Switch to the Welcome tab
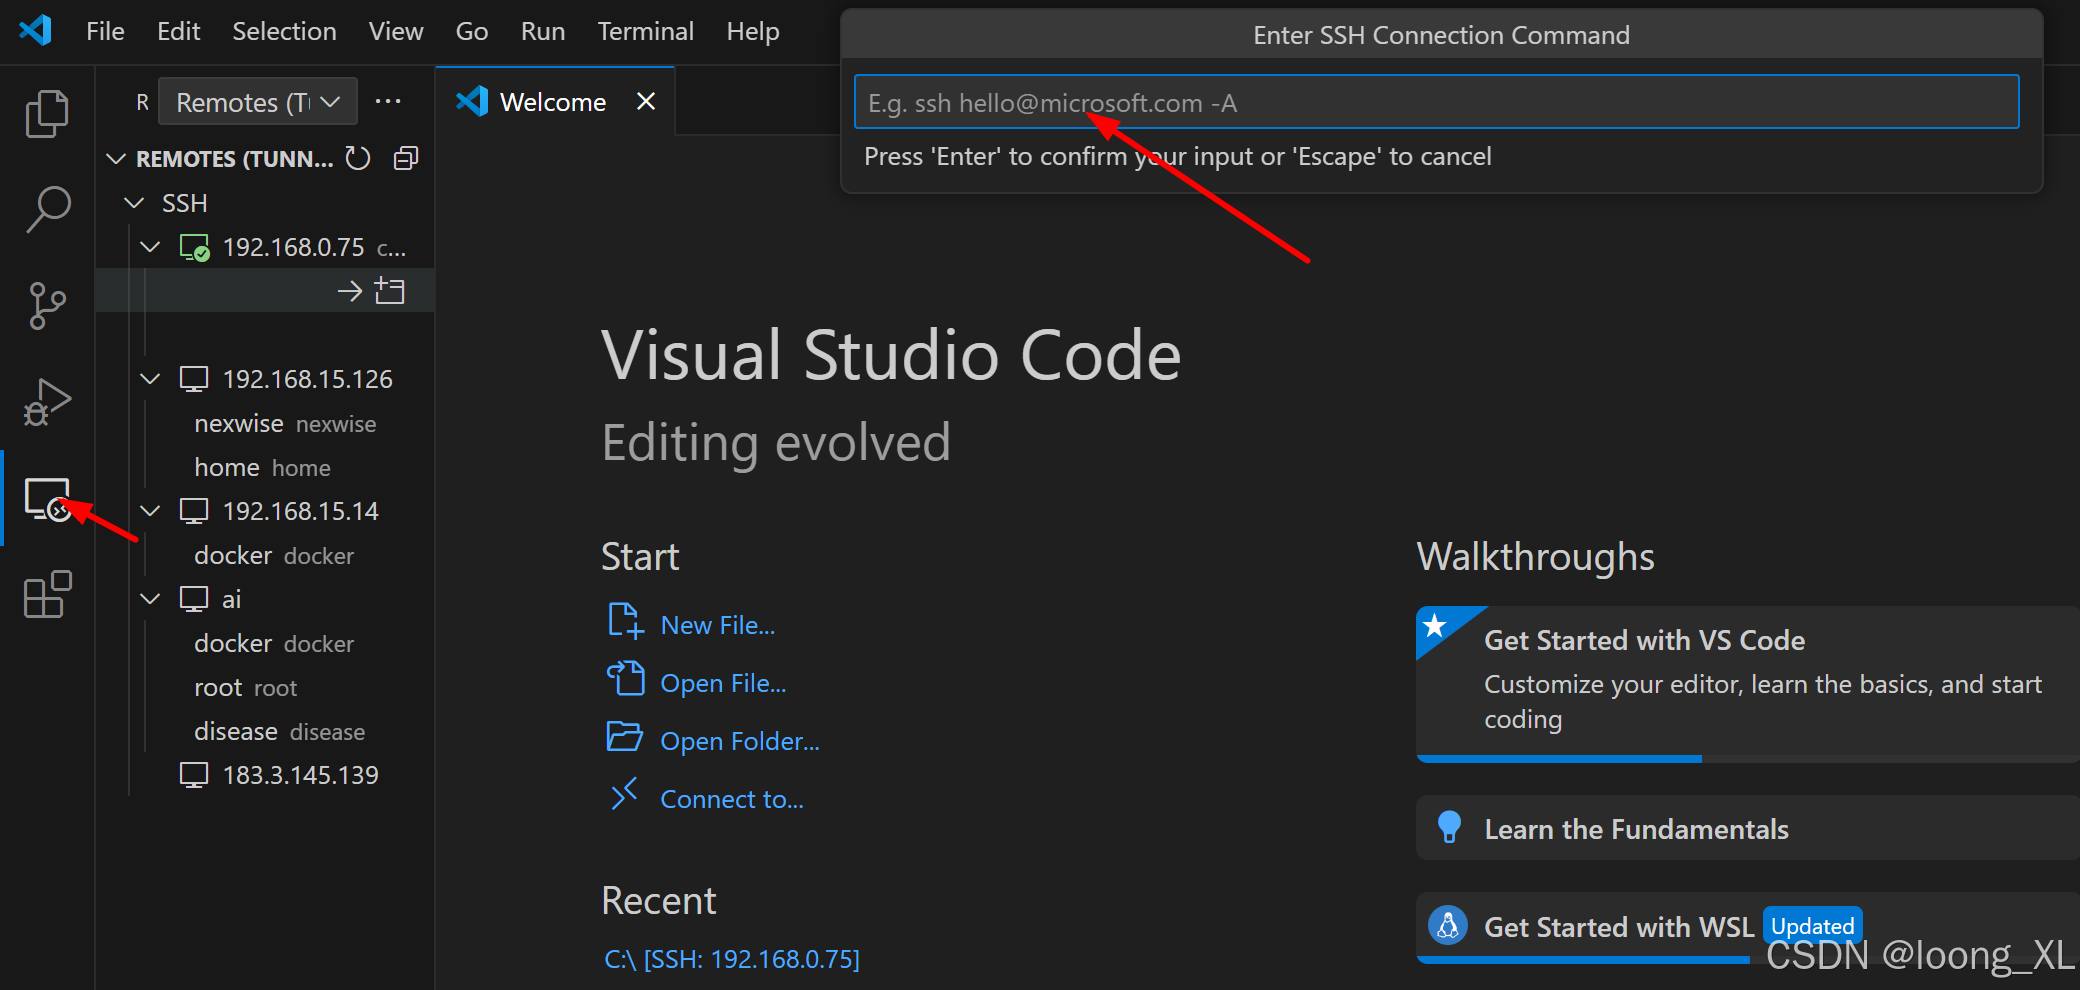 tap(552, 101)
